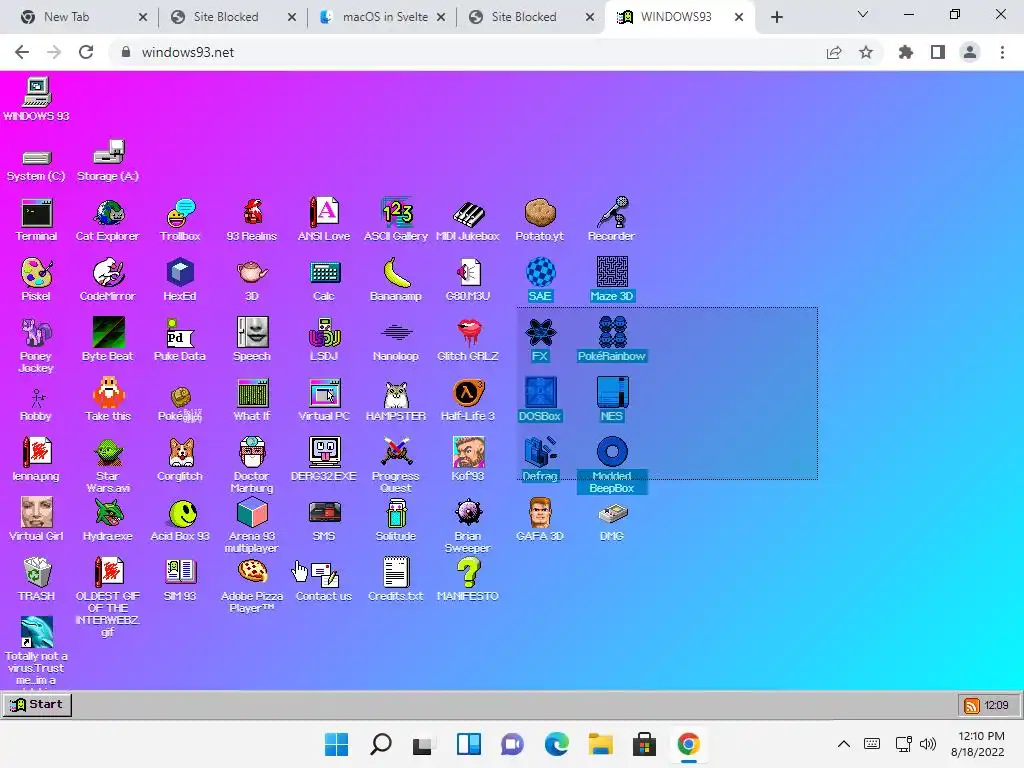Open Piskel paint palette icon
This screenshot has width=1024, height=768.
point(37,280)
